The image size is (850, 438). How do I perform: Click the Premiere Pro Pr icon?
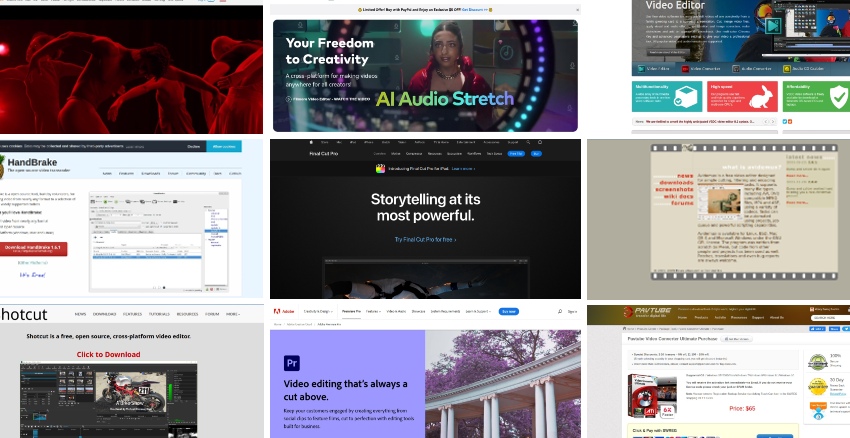pyautogui.click(x=292, y=363)
